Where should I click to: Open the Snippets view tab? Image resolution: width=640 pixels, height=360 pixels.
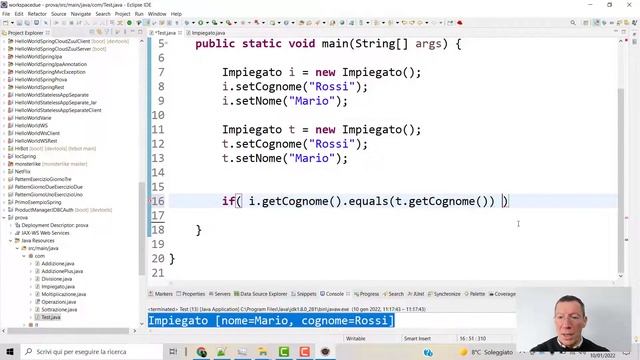pos(304,294)
